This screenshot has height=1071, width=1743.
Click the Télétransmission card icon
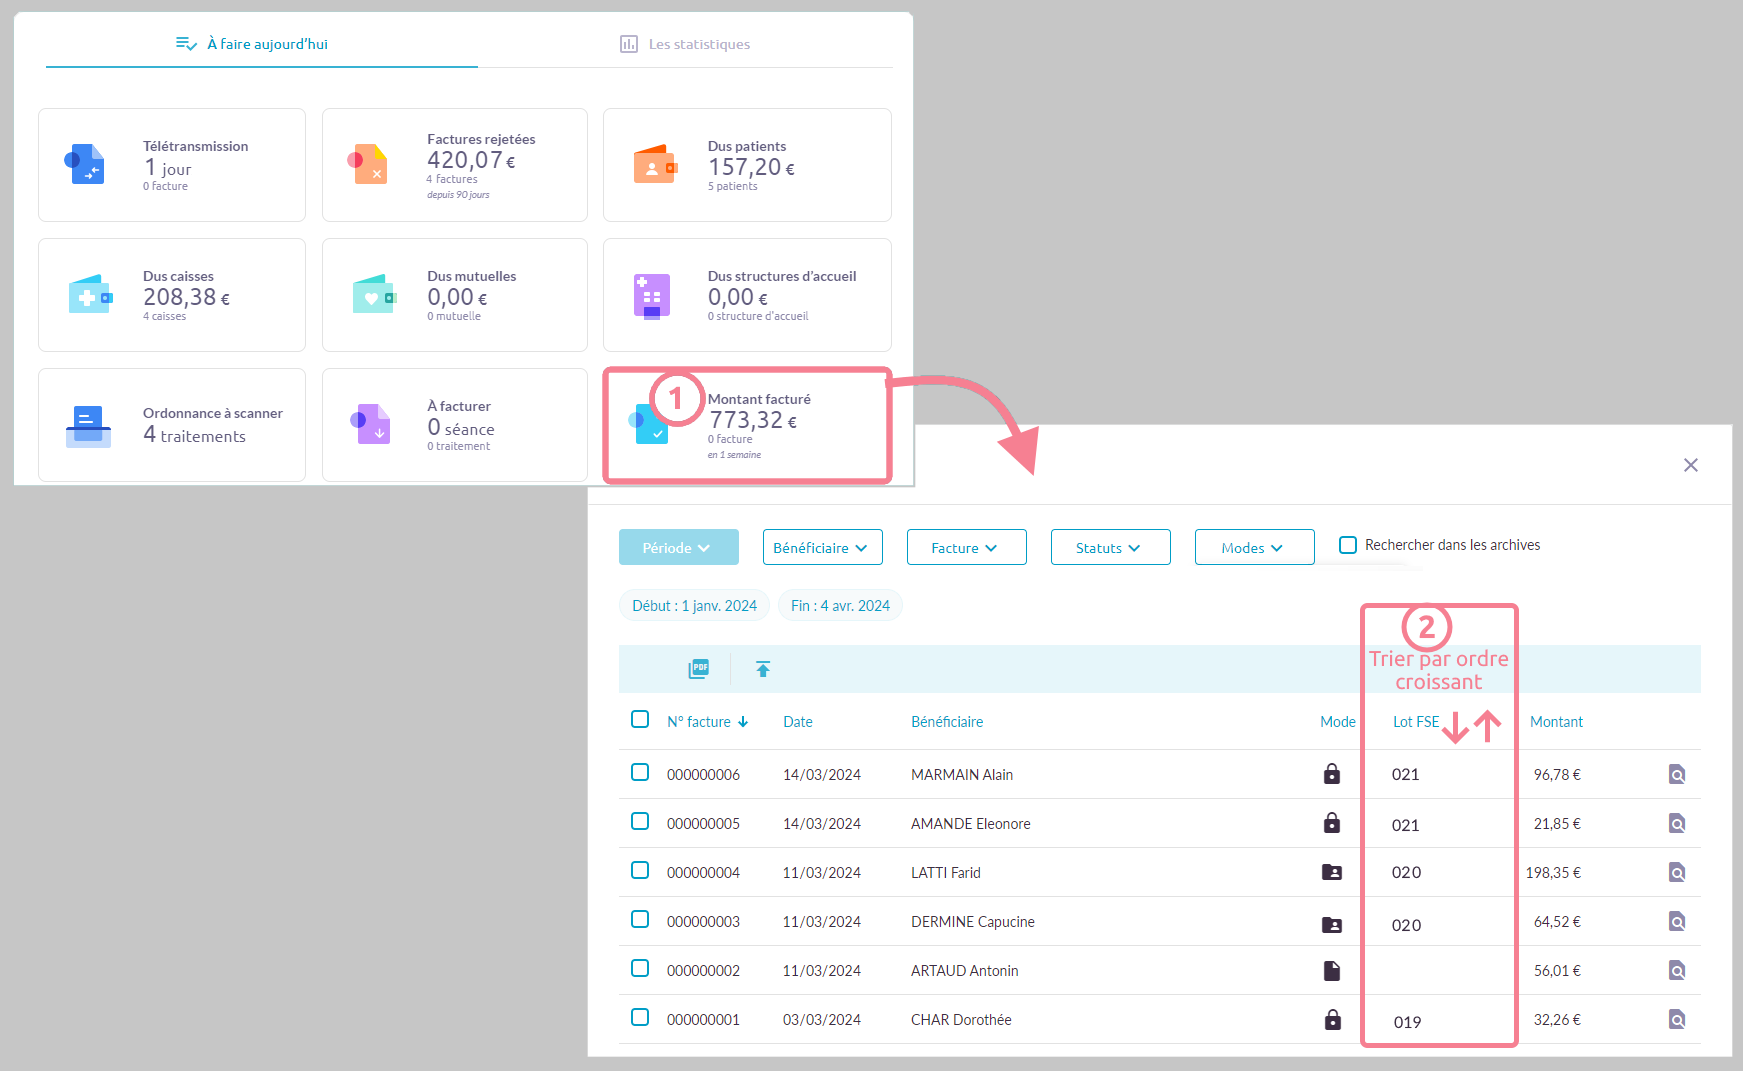tap(86, 165)
